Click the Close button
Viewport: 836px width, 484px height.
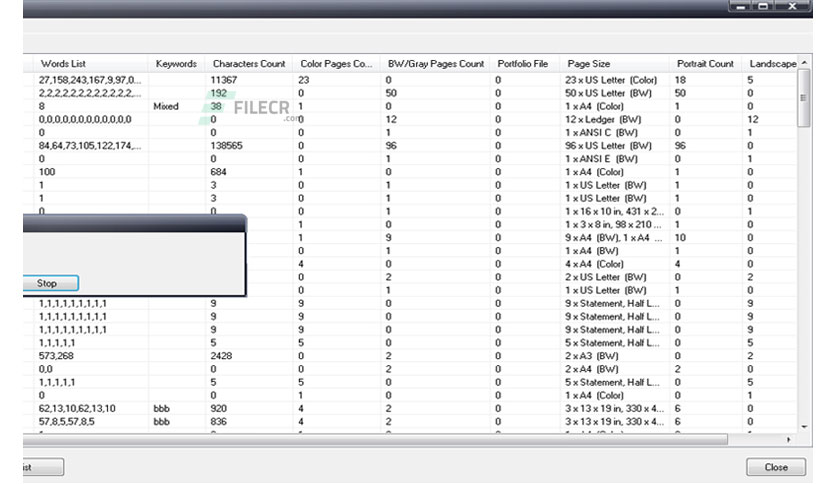click(776, 467)
